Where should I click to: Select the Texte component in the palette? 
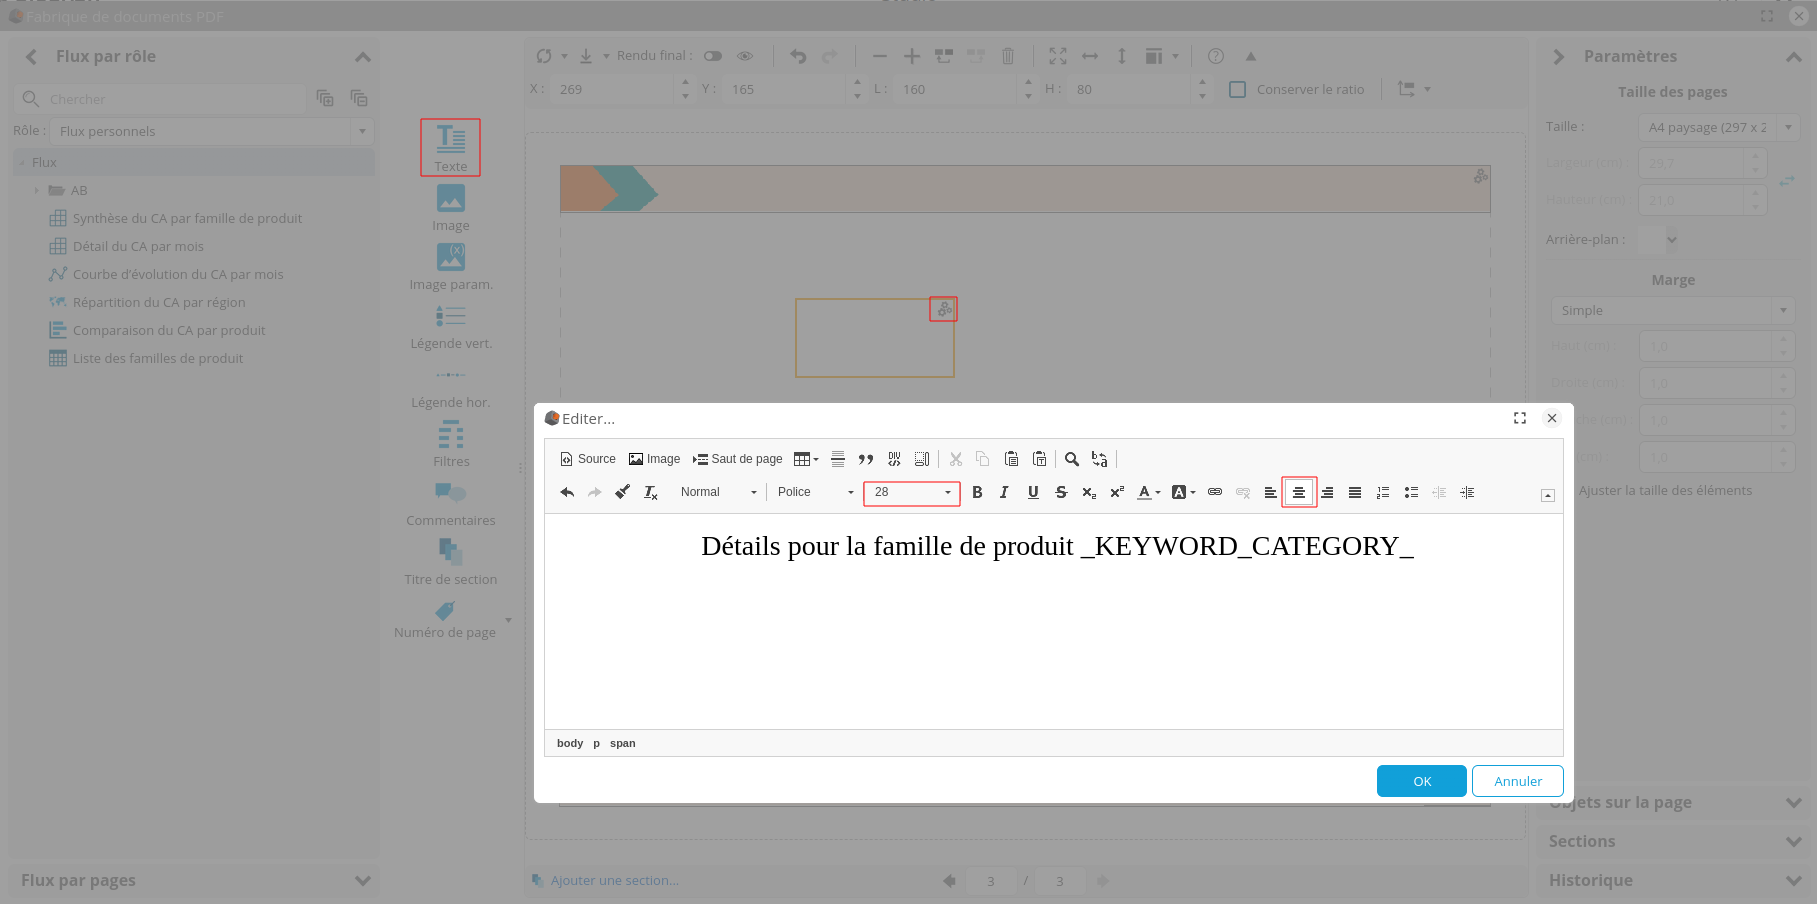(x=451, y=148)
